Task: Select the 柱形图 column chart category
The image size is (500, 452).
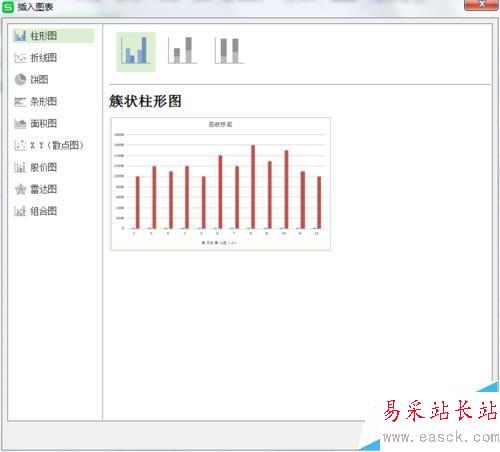Action: point(53,36)
